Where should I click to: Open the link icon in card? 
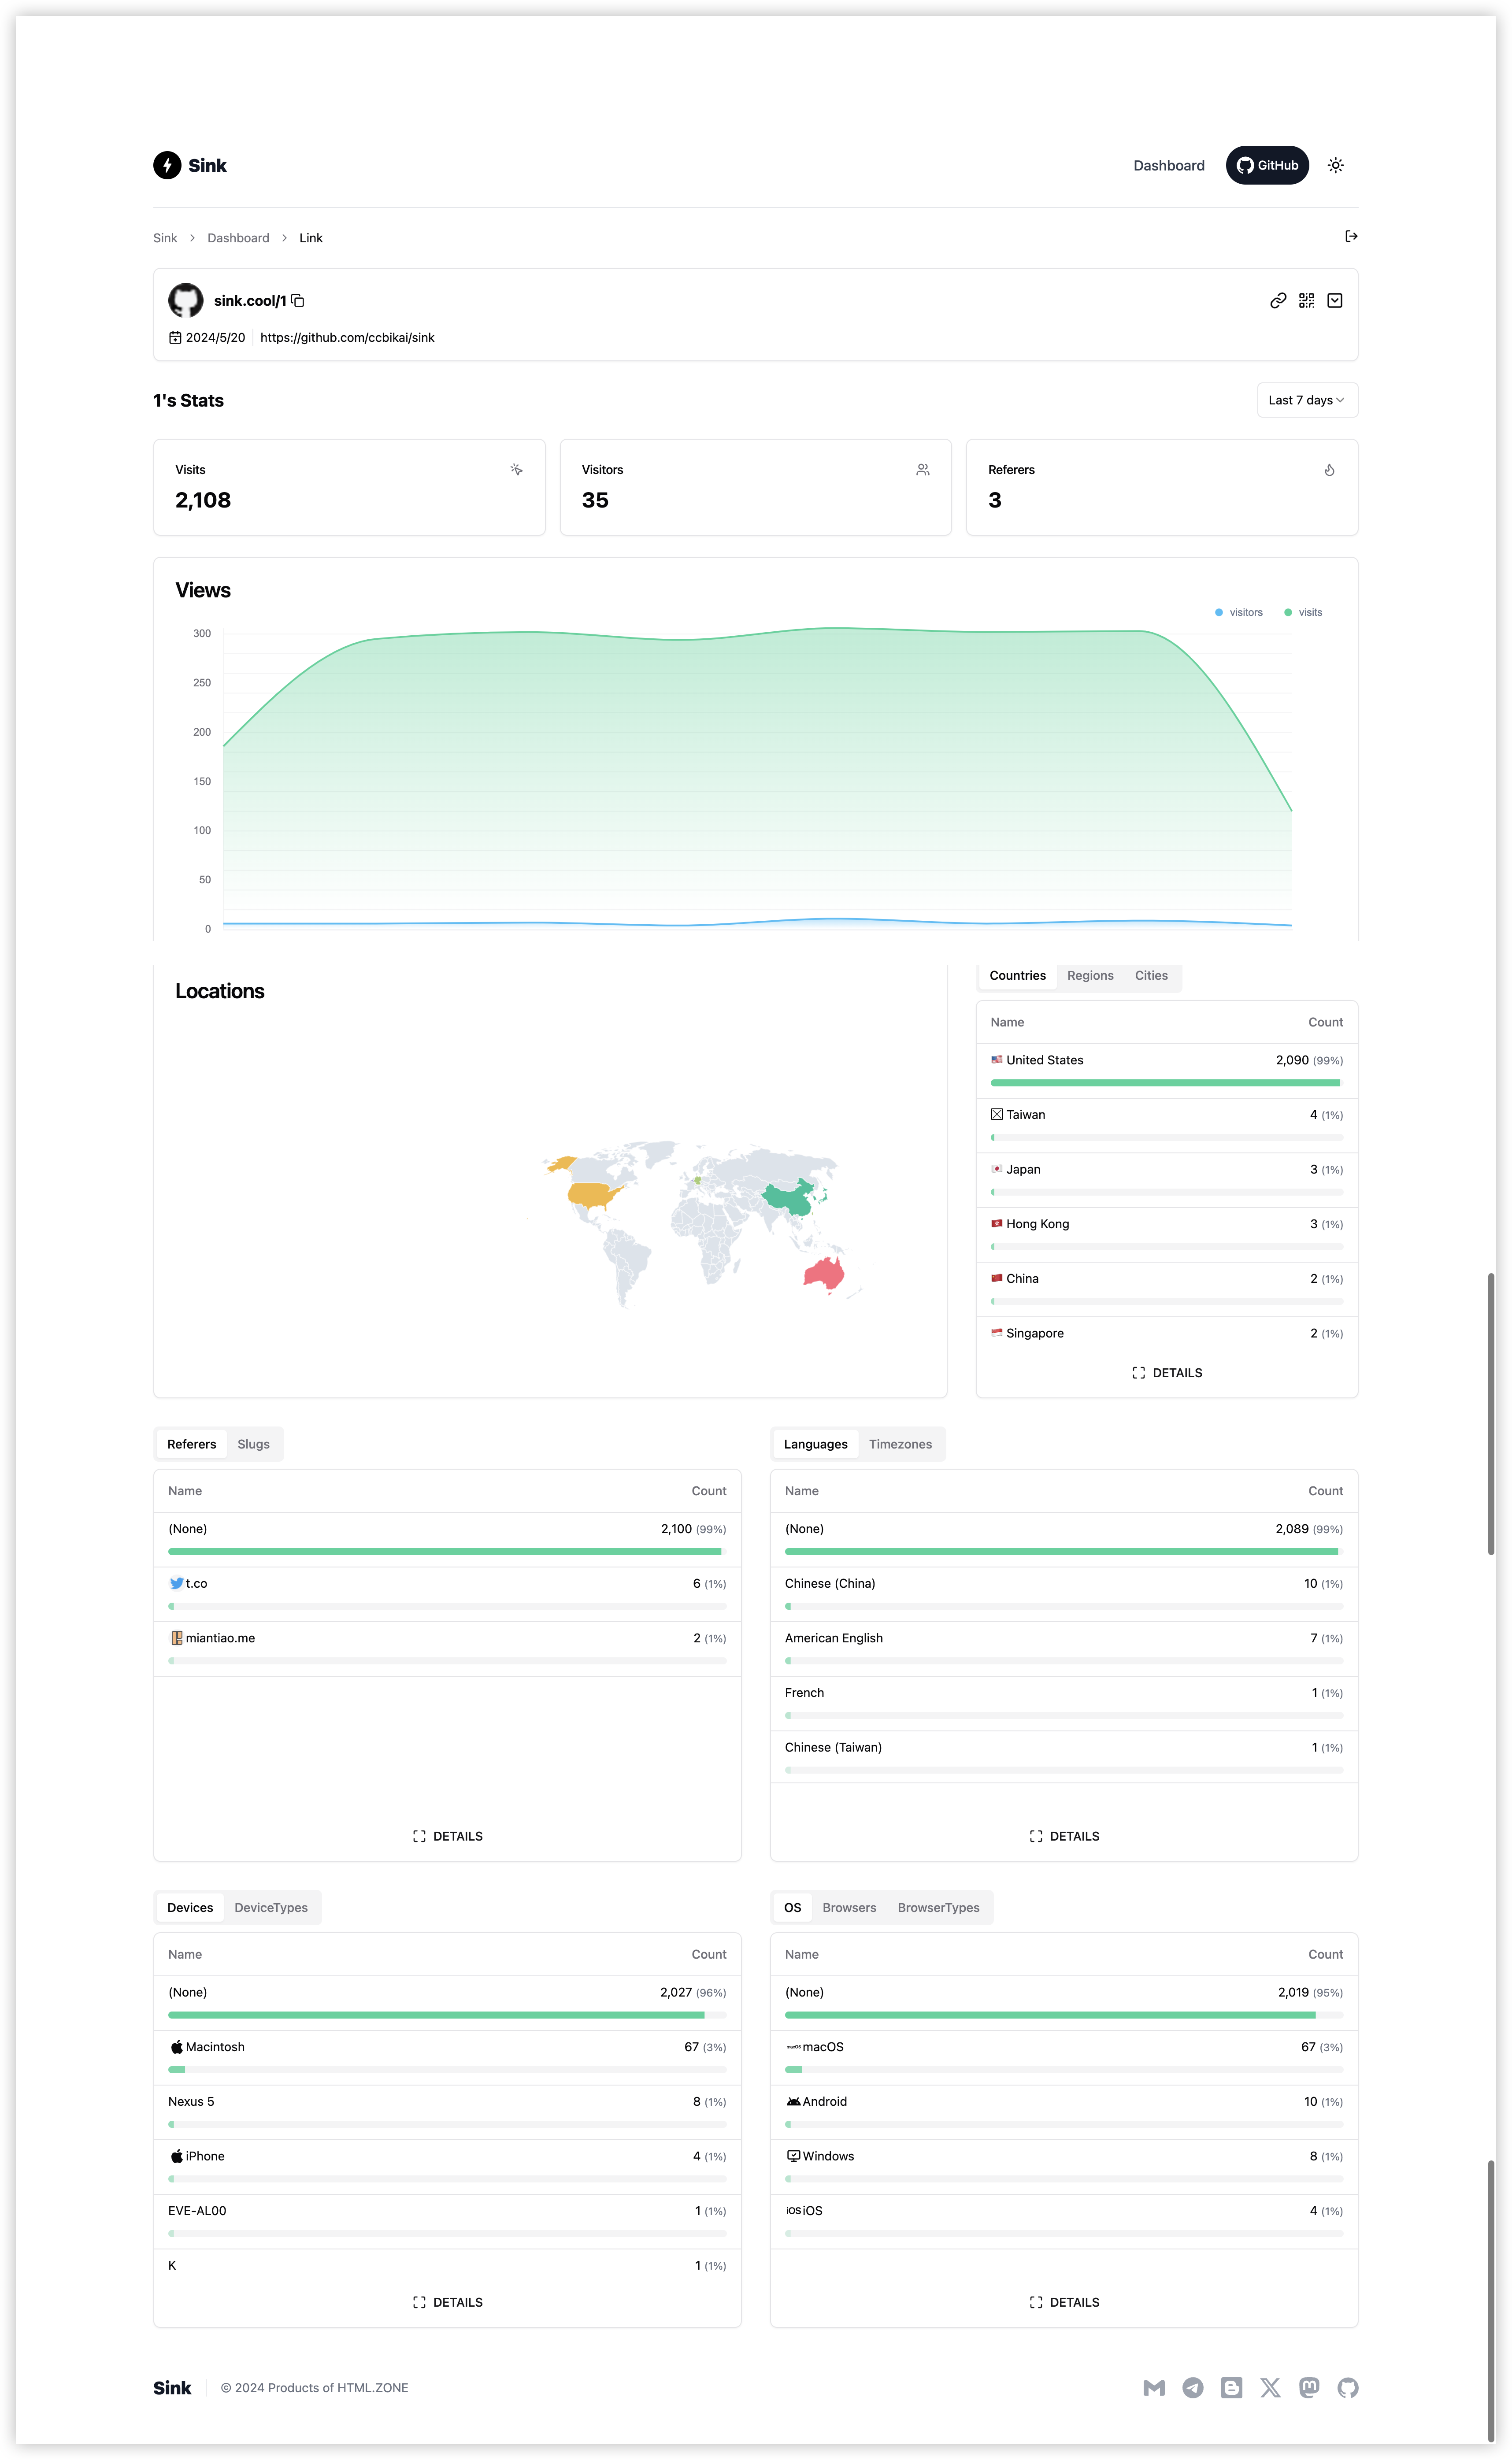[1277, 301]
